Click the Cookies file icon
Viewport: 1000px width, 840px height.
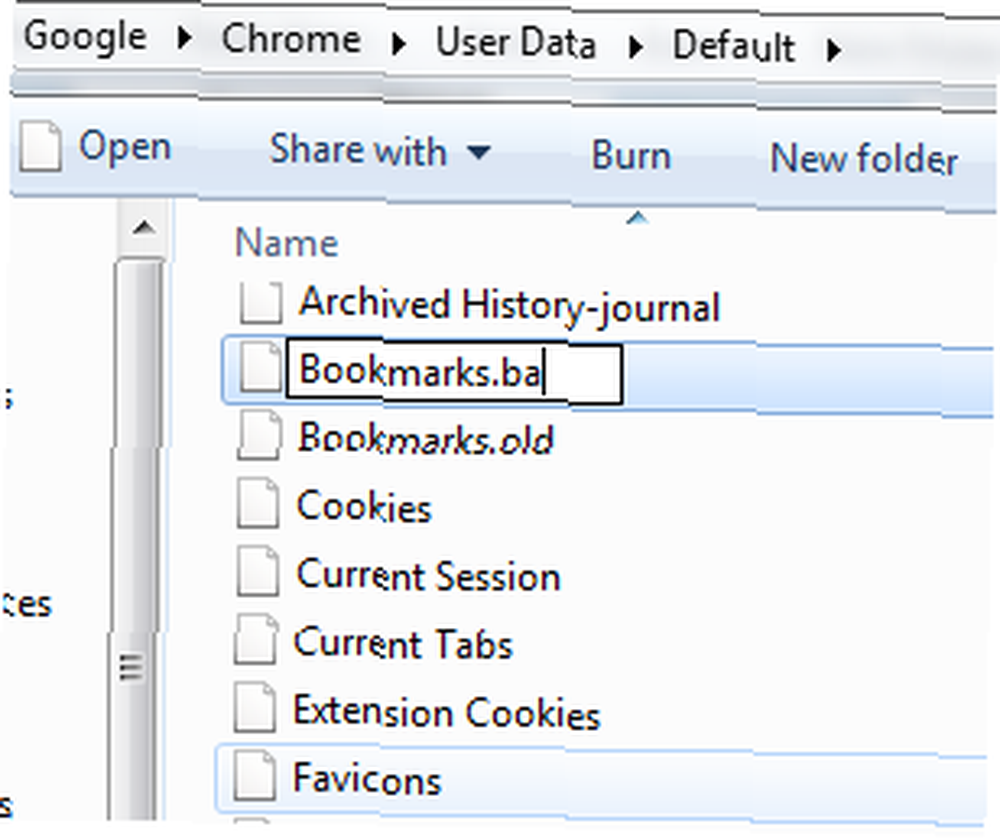tap(258, 503)
